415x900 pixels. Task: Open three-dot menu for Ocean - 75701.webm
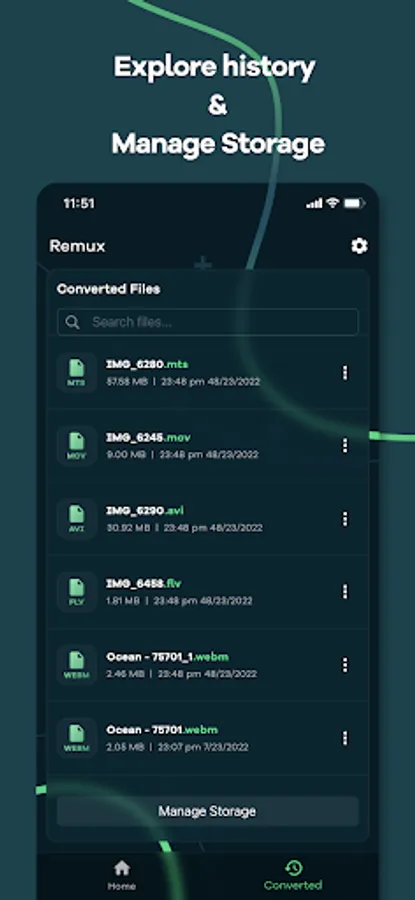(x=345, y=738)
